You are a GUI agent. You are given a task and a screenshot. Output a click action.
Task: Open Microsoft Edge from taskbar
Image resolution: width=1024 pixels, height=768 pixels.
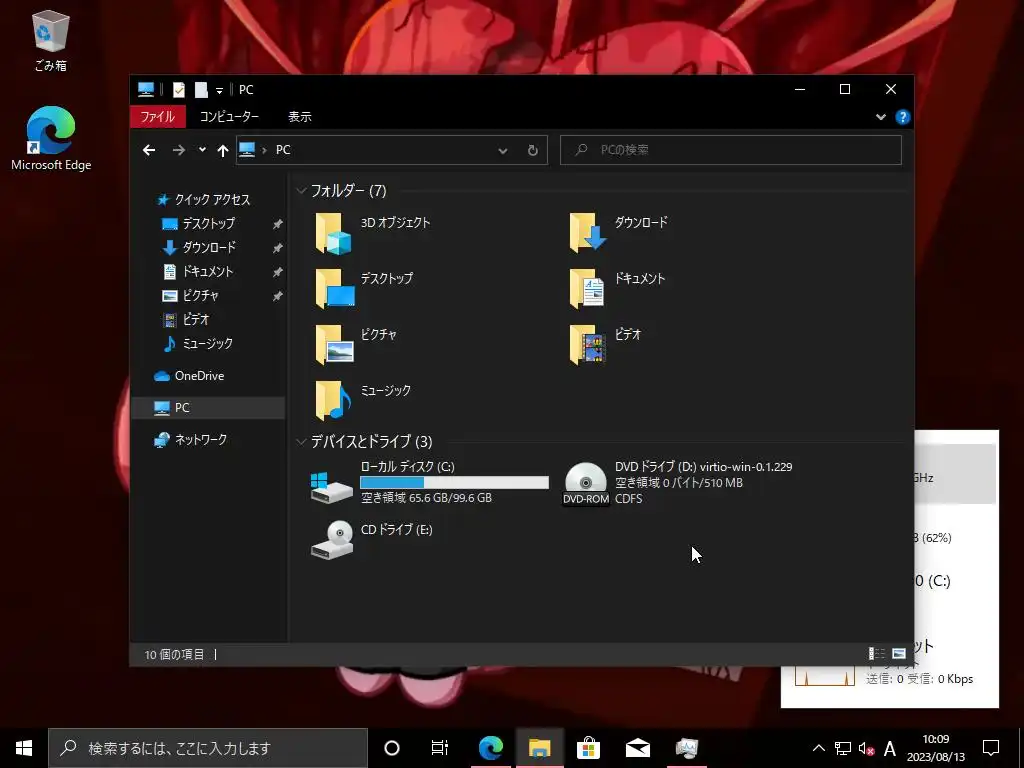click(x=490, y=748)
